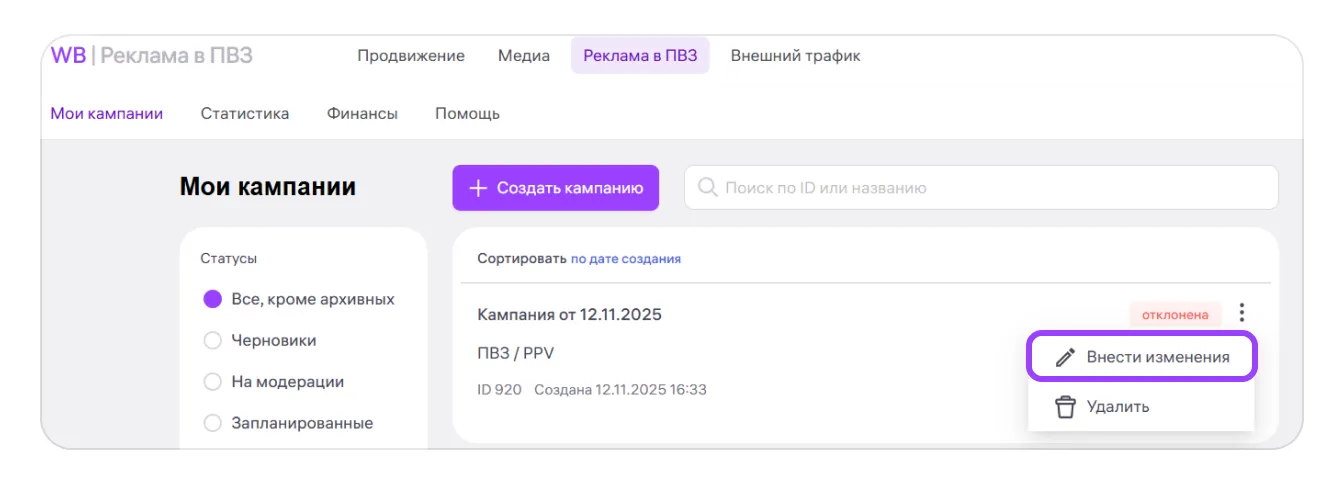Open the 'Медиа' top tab
Screen dimensions: 1344x484
point(524,56)
